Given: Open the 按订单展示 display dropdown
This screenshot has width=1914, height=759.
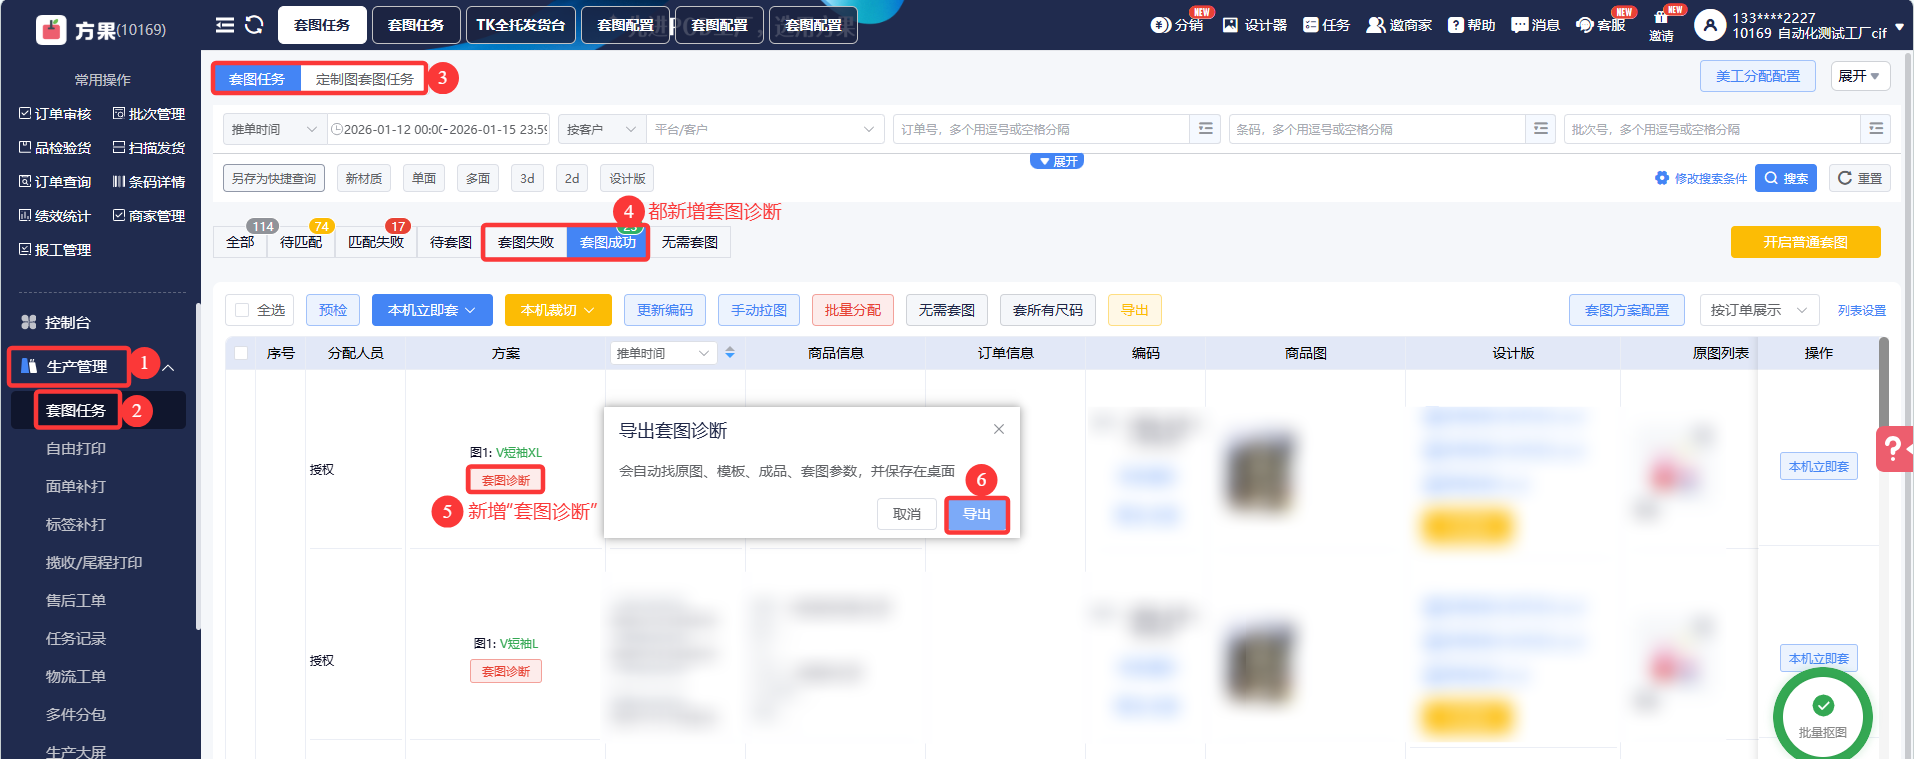Looking at the screenshot, I should point(1758,310).
